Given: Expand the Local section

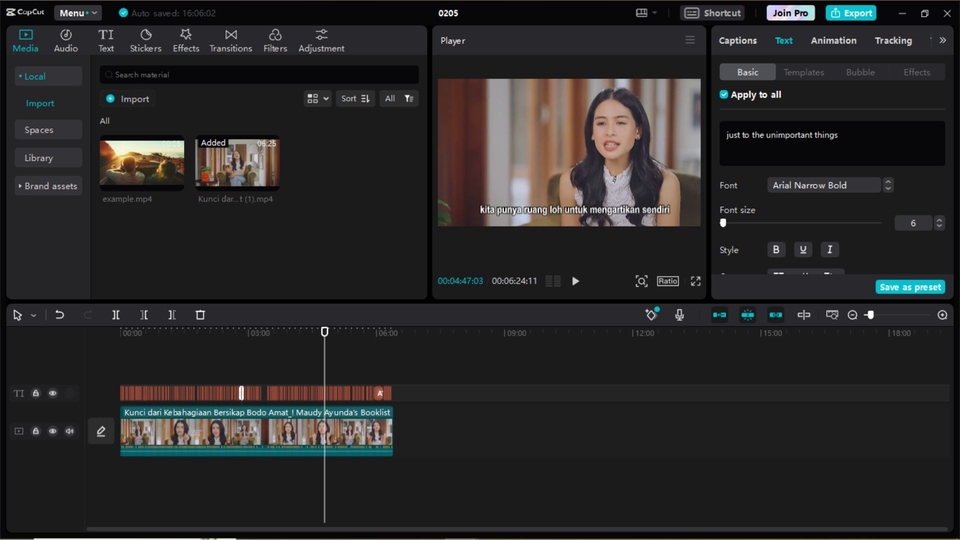Looking at the screenshot, I should click(48, 77).
